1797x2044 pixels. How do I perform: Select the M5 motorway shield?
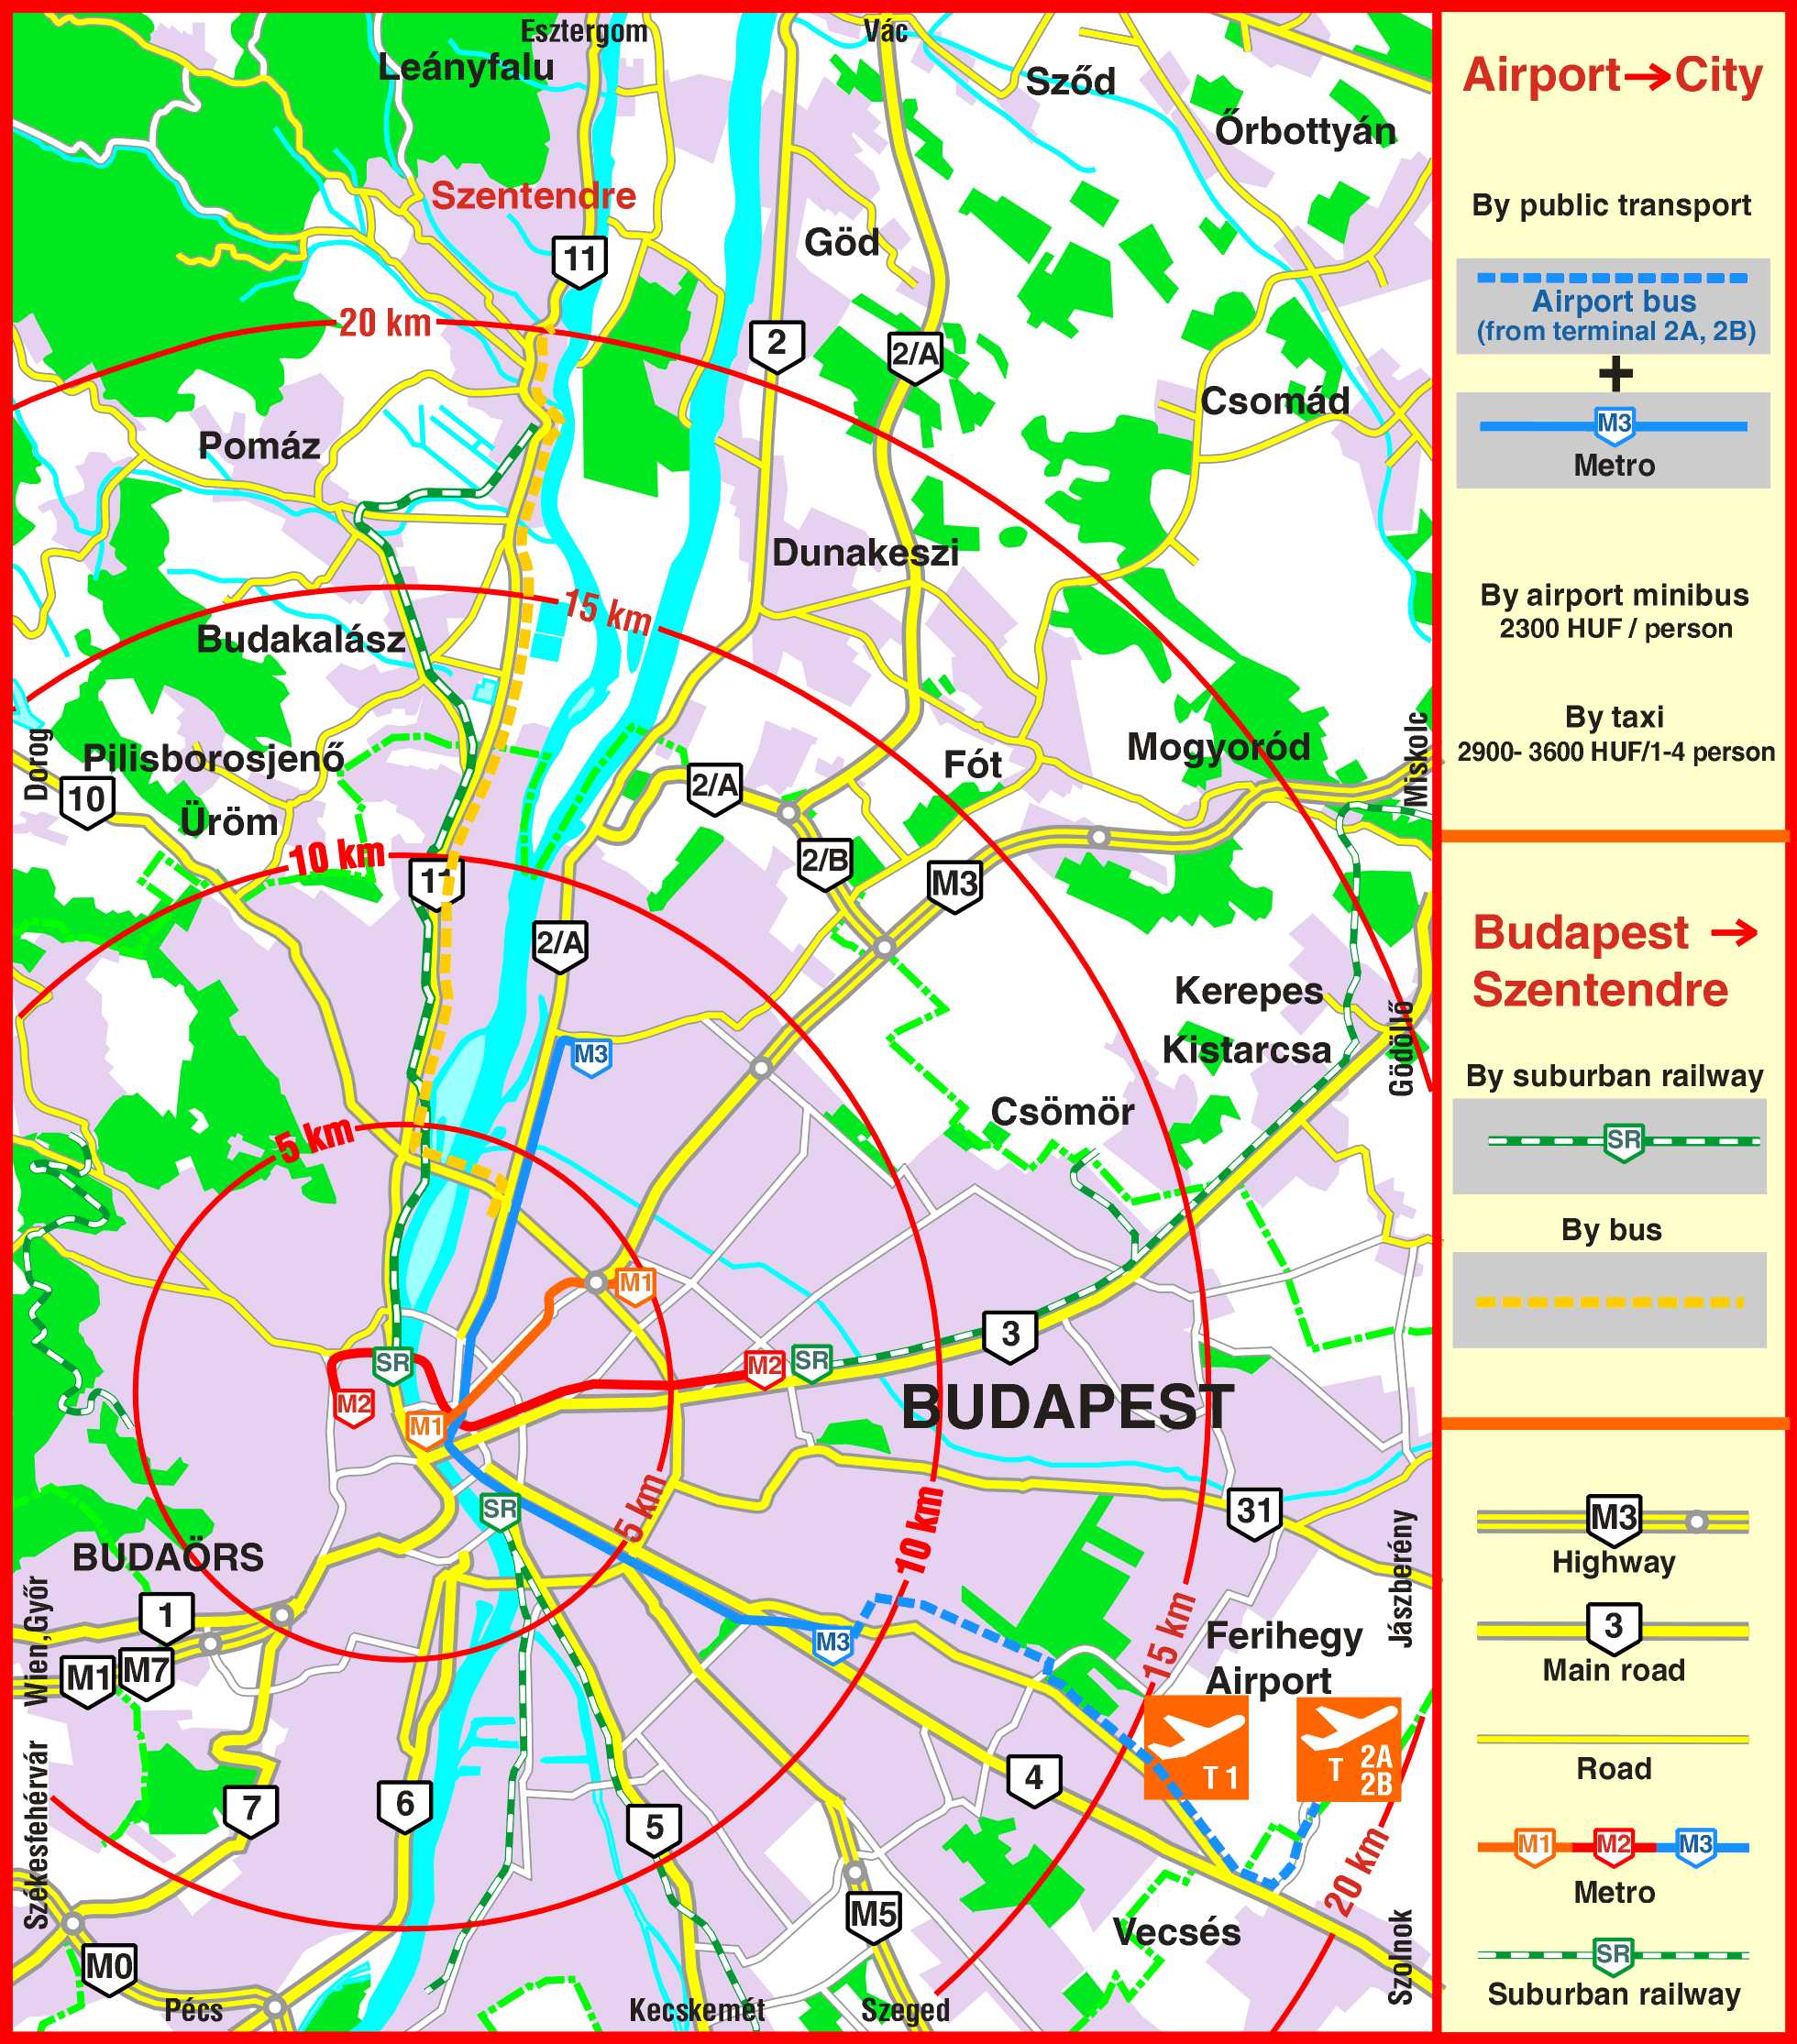pyautogui.click(x=873, y=1918)
